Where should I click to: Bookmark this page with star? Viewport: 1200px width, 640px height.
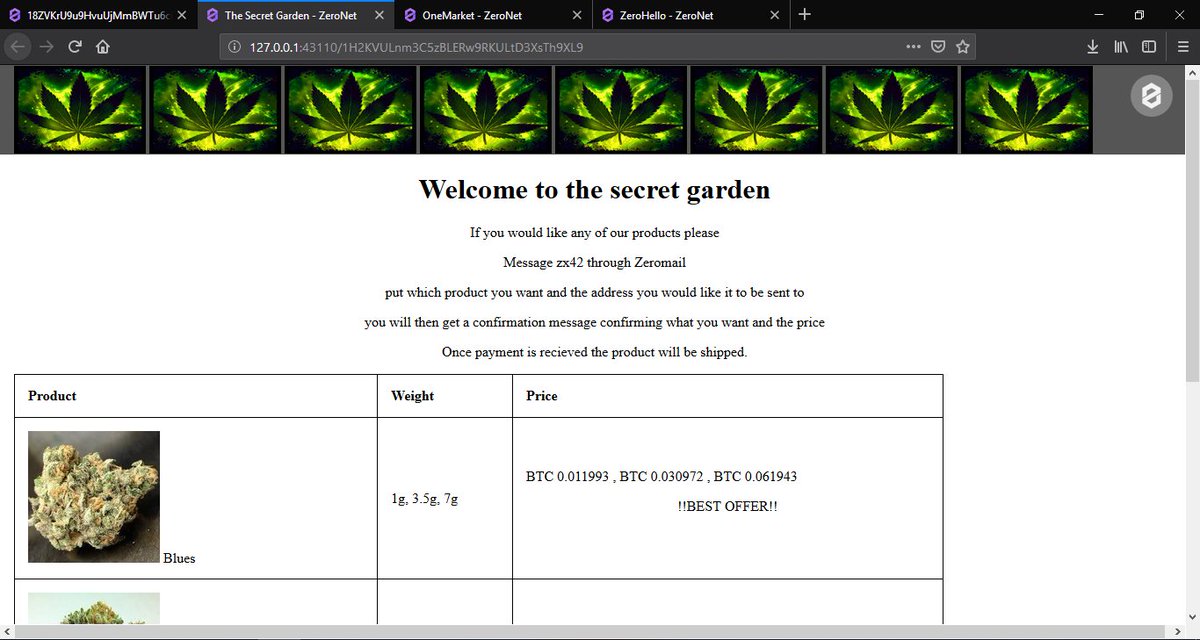(962, 47)
